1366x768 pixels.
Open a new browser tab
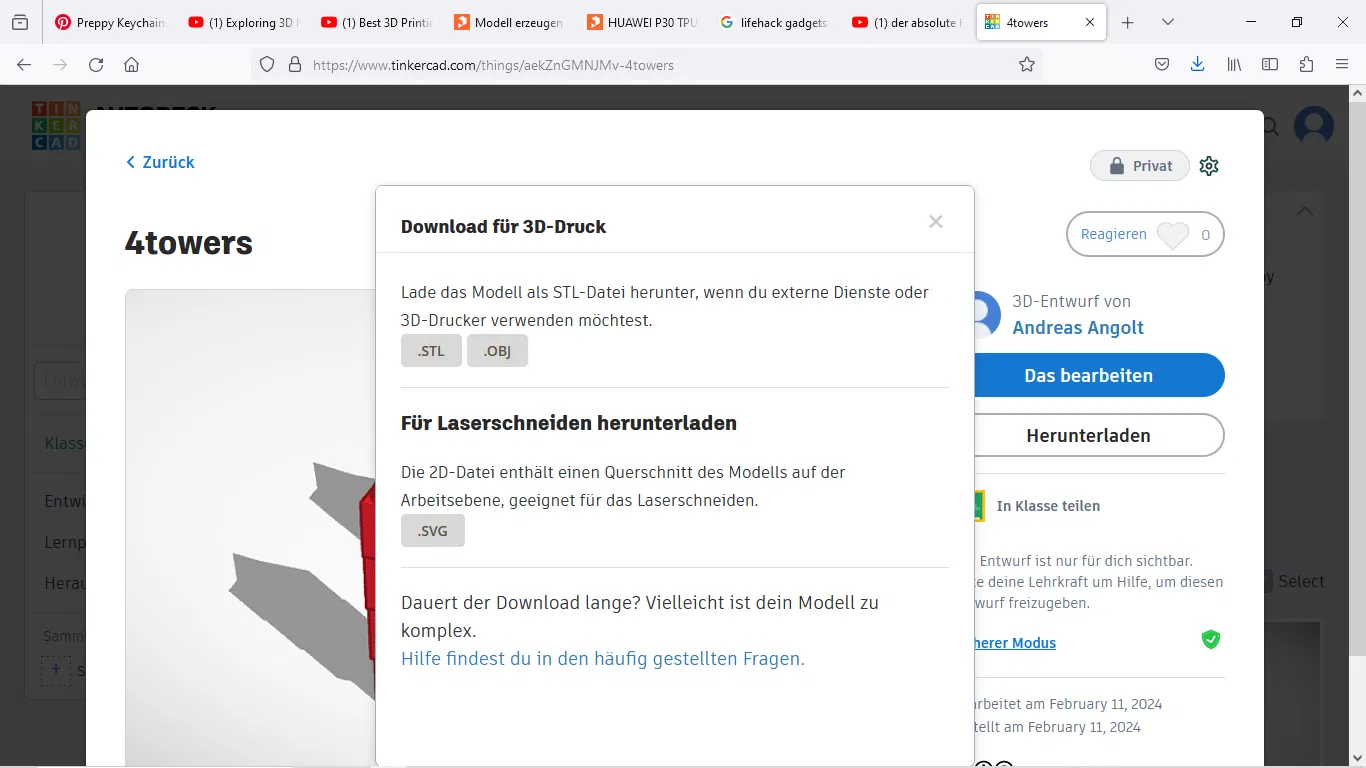pos(1128,22)
